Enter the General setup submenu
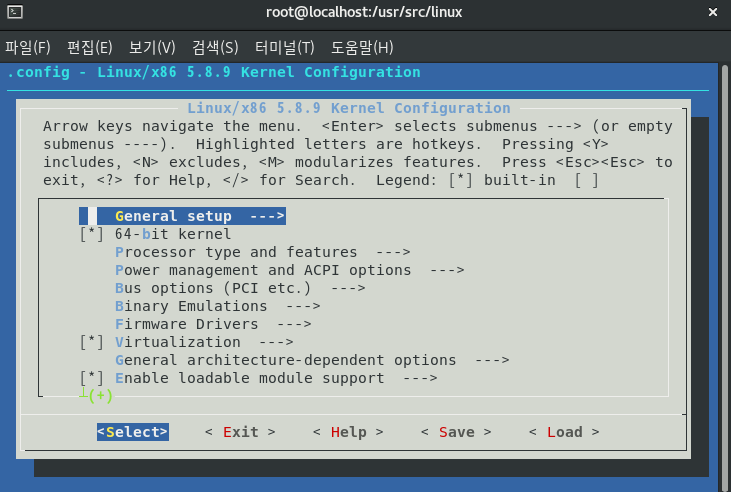 pos(182,216)
